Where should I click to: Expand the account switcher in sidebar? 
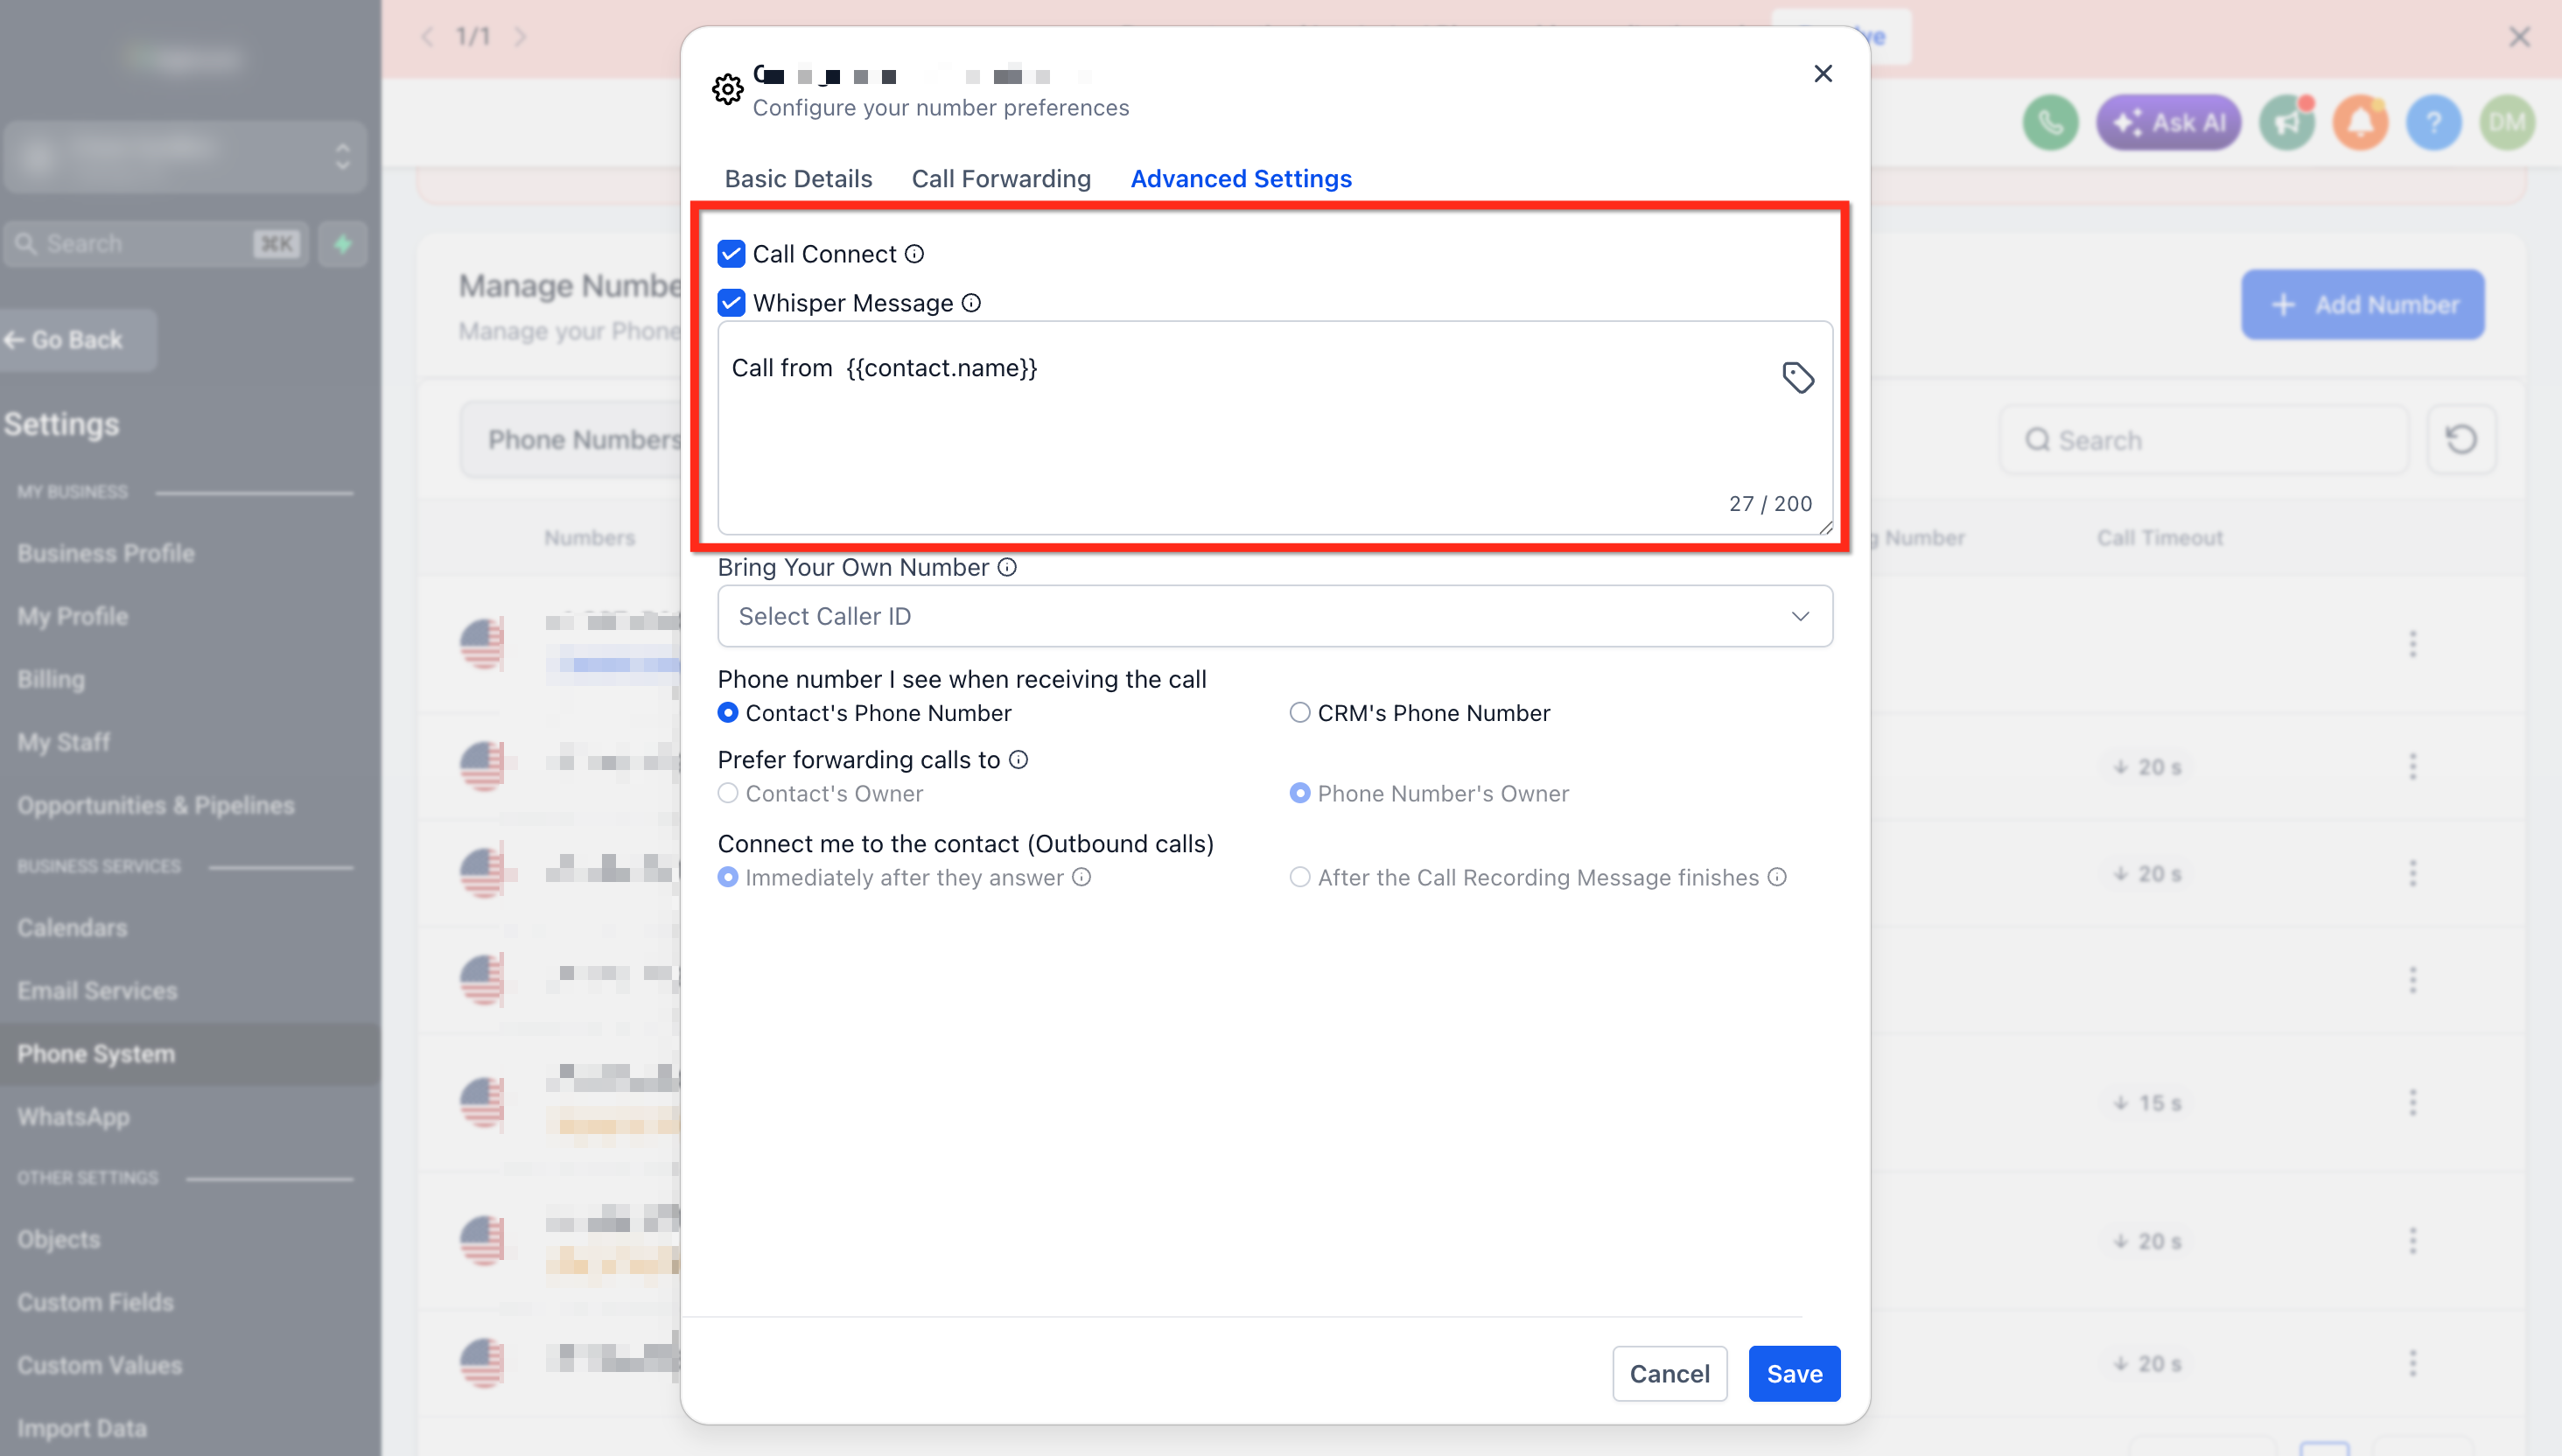click(185, 157)
